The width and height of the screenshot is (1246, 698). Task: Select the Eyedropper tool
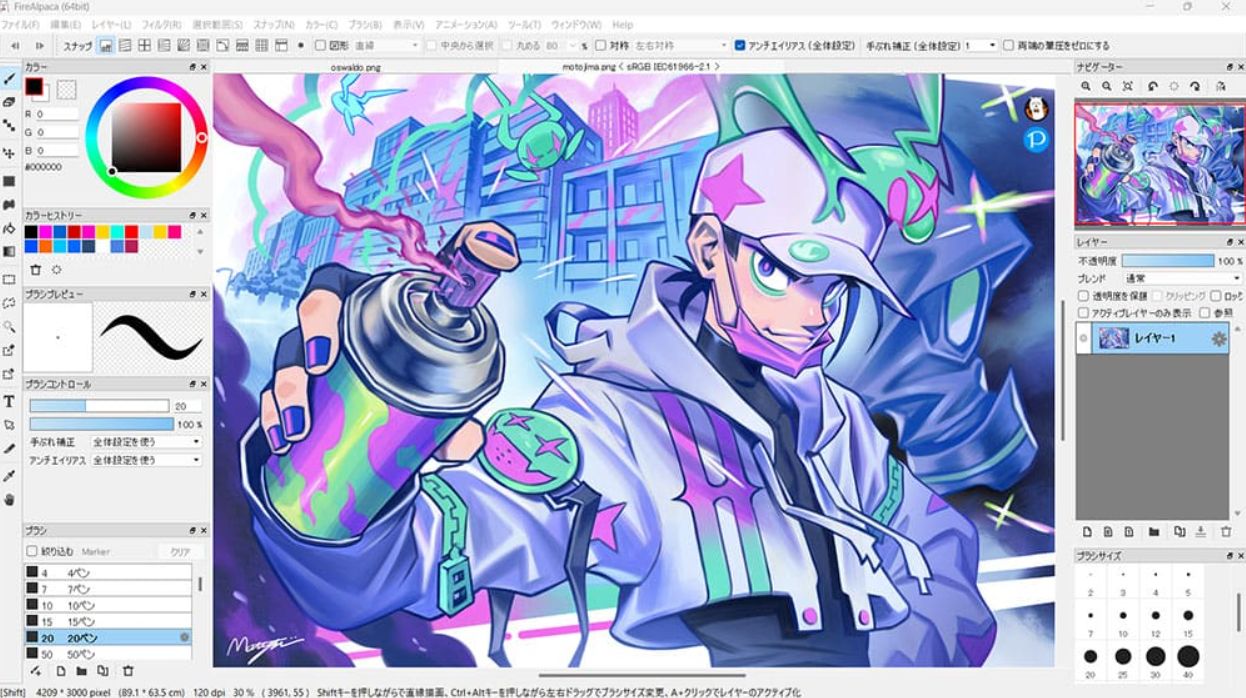(x=10, y=475)
